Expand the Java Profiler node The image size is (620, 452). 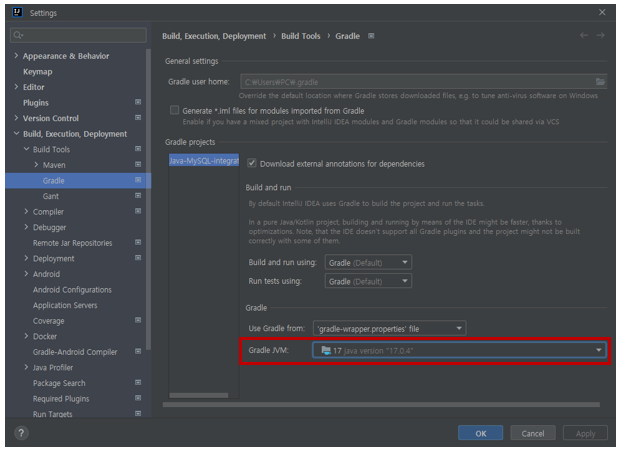(x=26, y=367)
